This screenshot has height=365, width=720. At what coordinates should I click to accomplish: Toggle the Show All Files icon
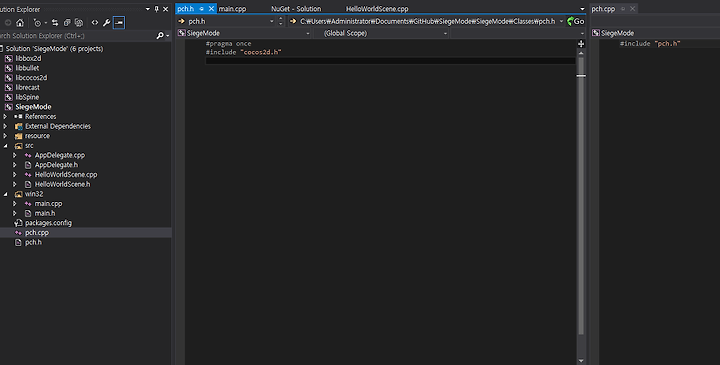[x=79, y=22]
